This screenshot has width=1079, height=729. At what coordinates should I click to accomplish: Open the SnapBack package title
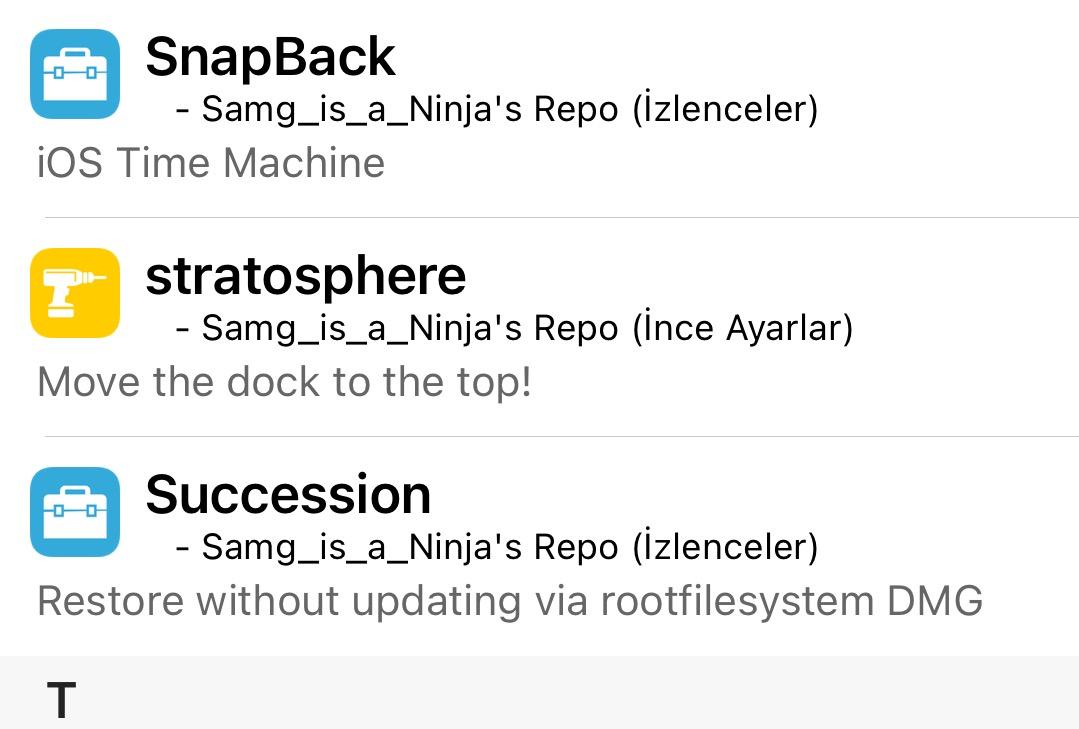coord(270,57)
